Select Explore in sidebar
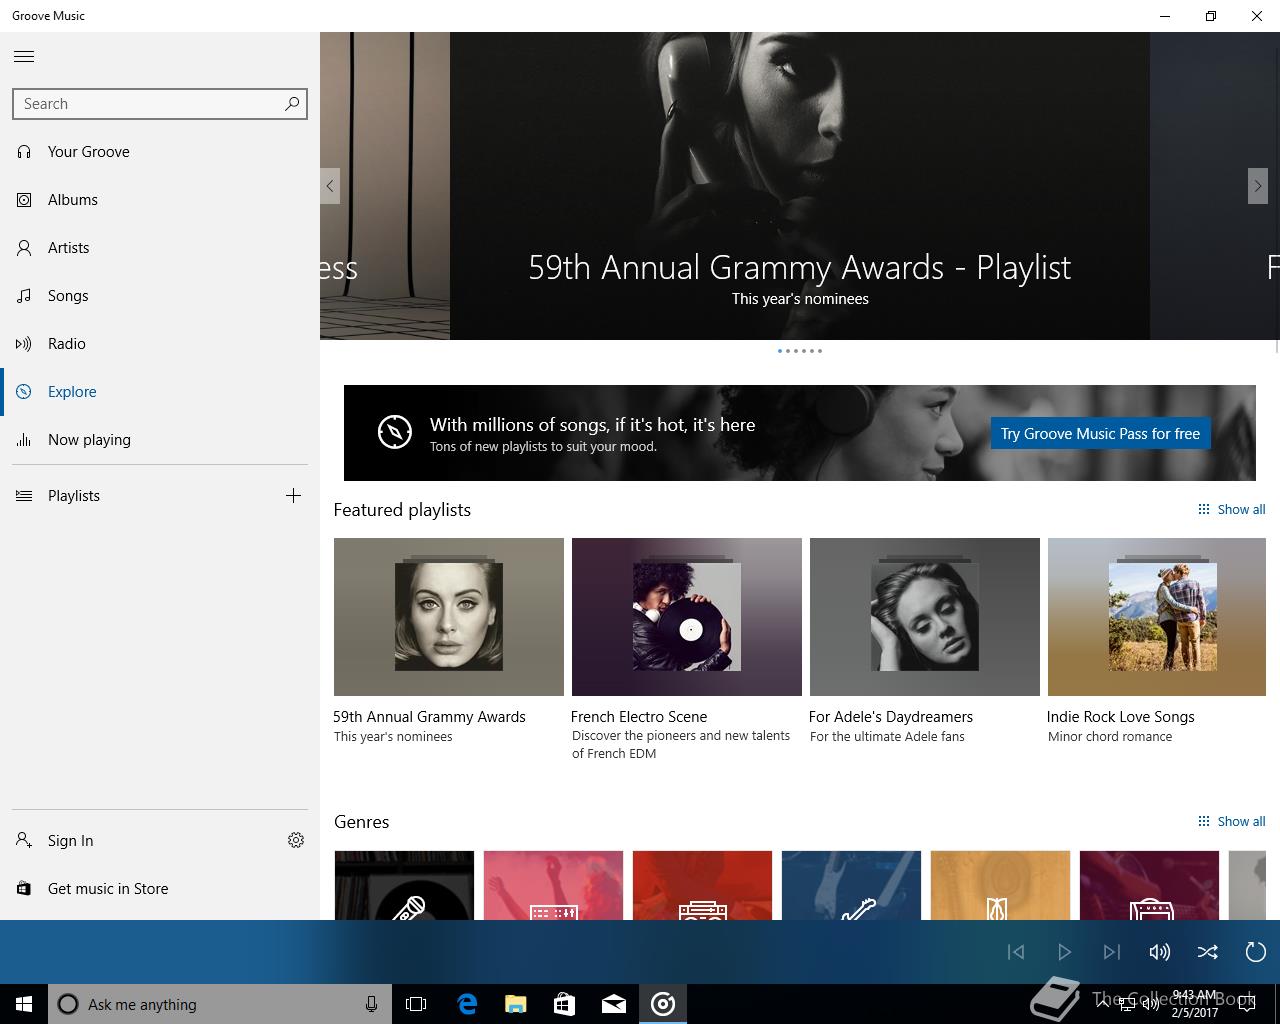This screenshot has height=1024, width=1280. 160,392
